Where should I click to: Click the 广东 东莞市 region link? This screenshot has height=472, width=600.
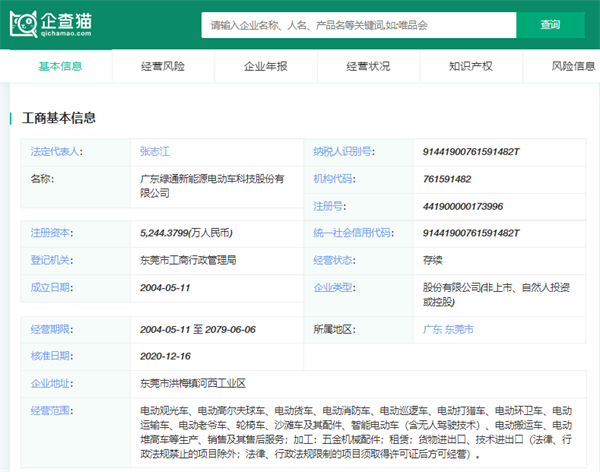448,329
